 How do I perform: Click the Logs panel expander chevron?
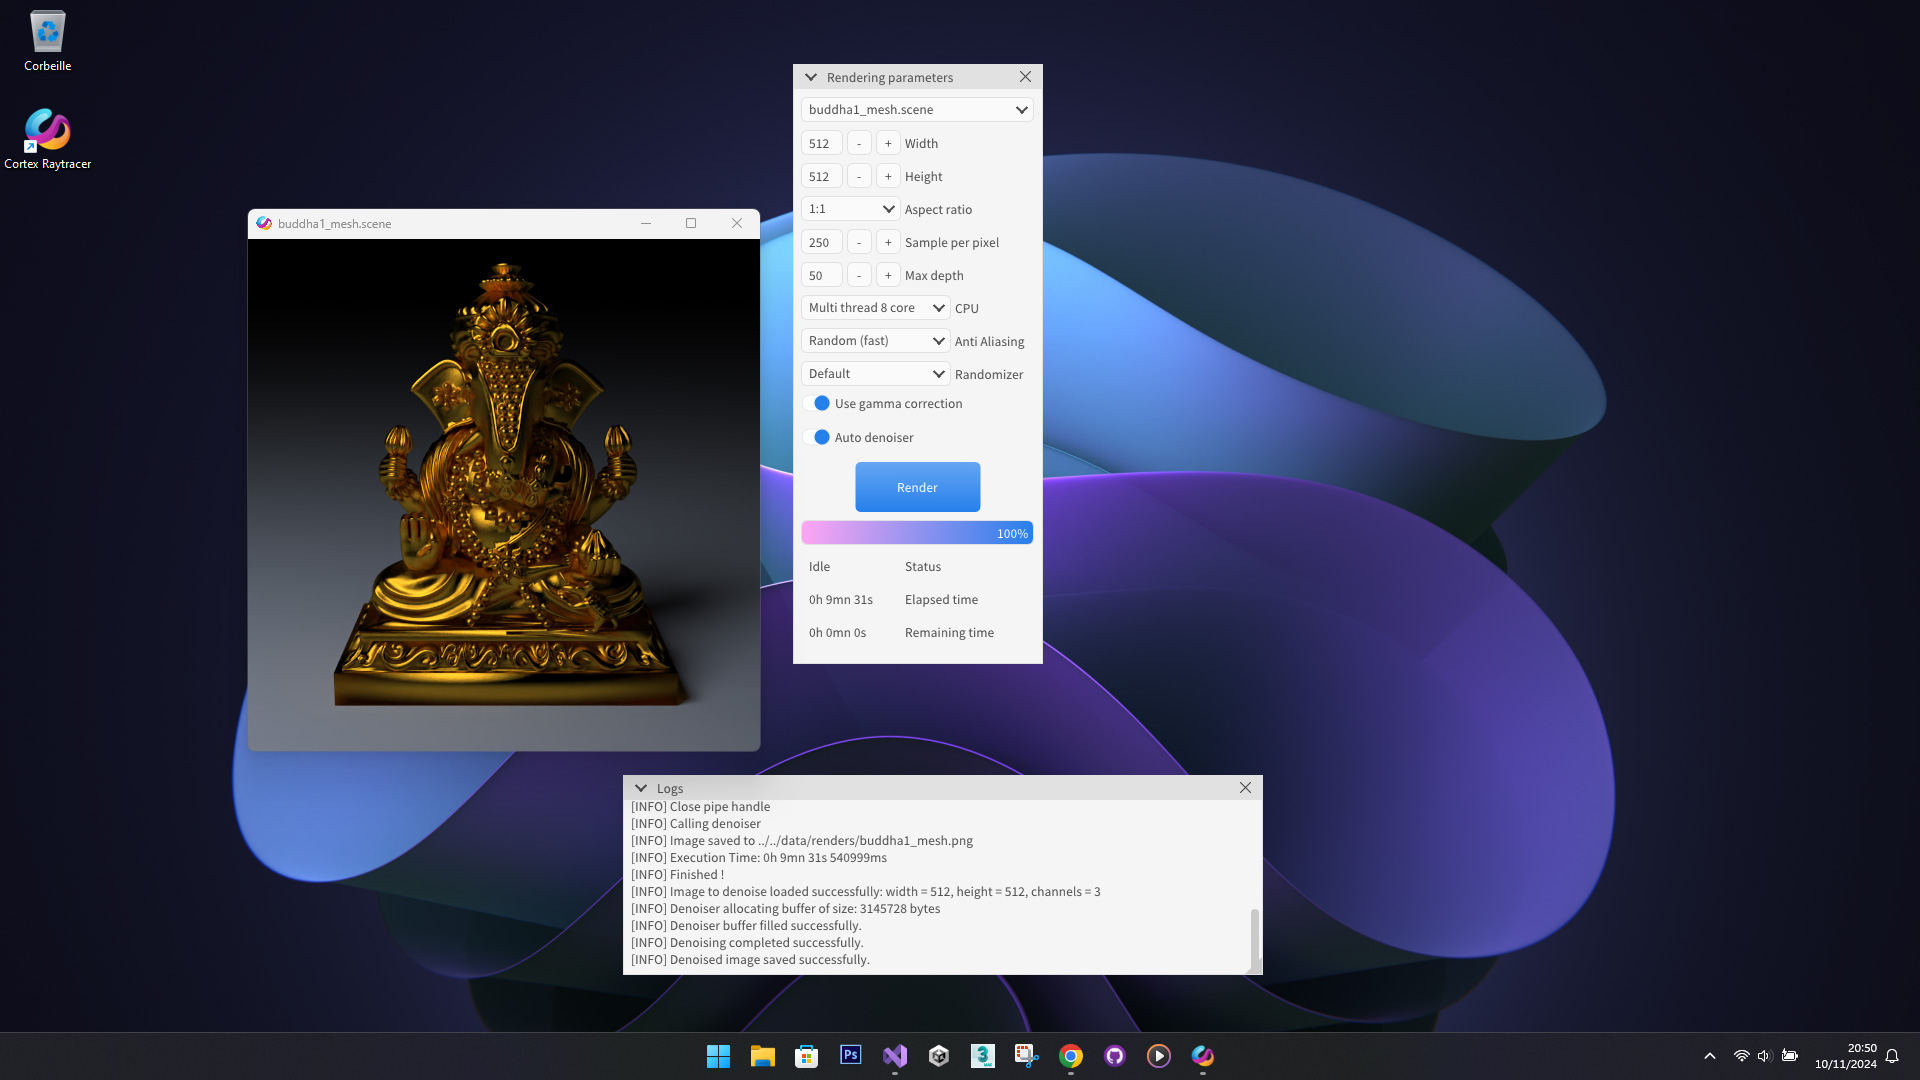click(x=640, y=787)
